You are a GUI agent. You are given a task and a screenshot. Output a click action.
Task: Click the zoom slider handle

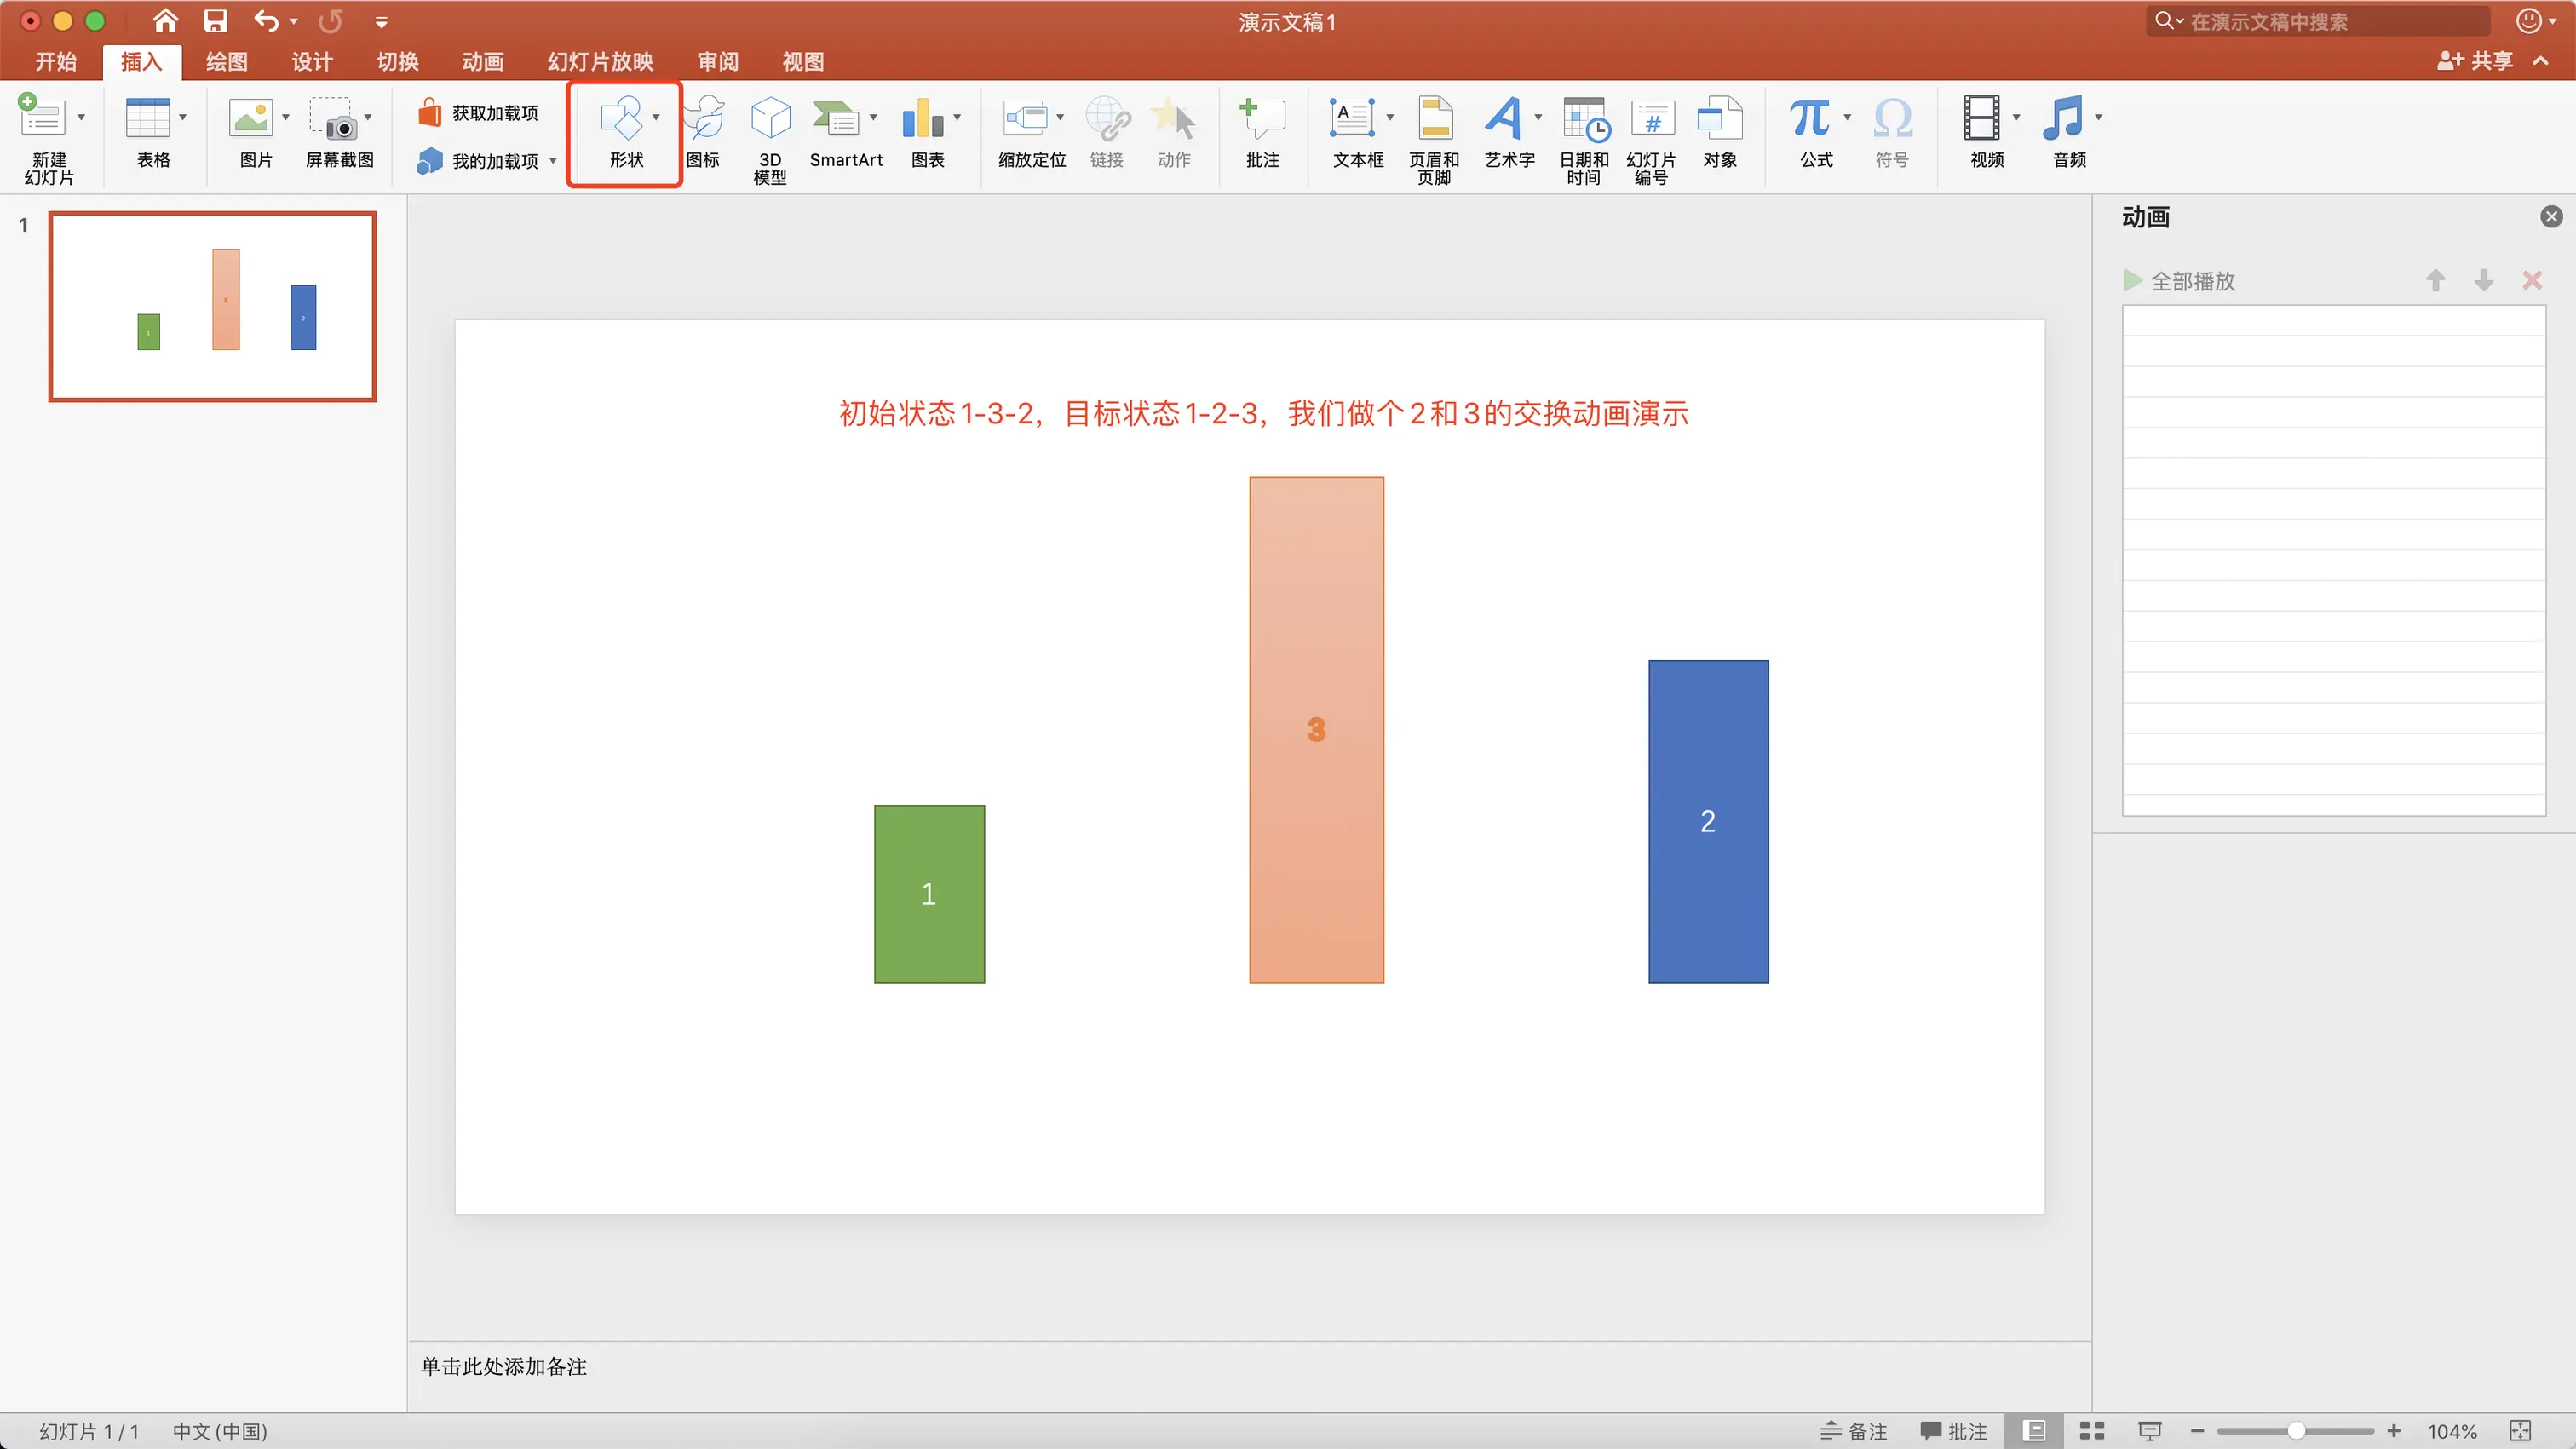(x=2297, y=1431)
